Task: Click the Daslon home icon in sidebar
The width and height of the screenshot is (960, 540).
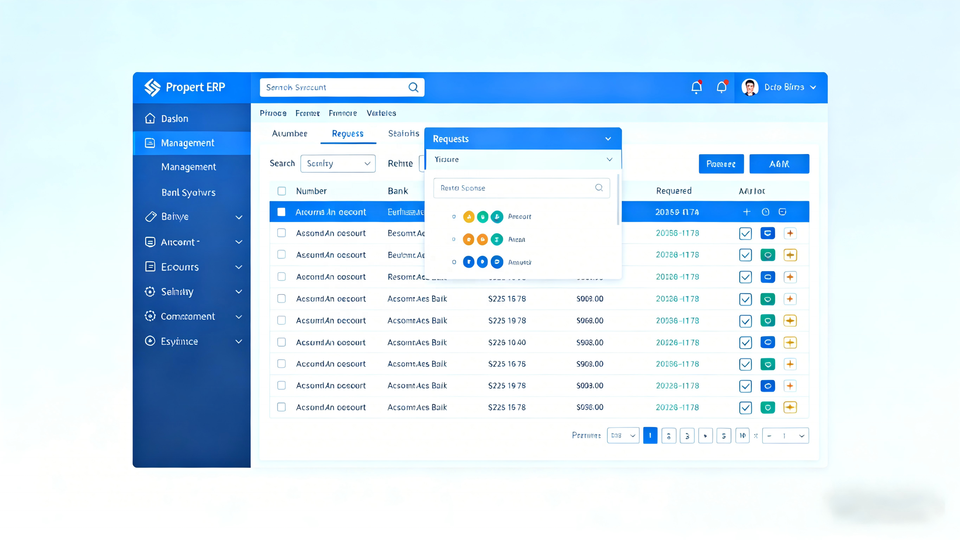Action: tap(150, 119)
